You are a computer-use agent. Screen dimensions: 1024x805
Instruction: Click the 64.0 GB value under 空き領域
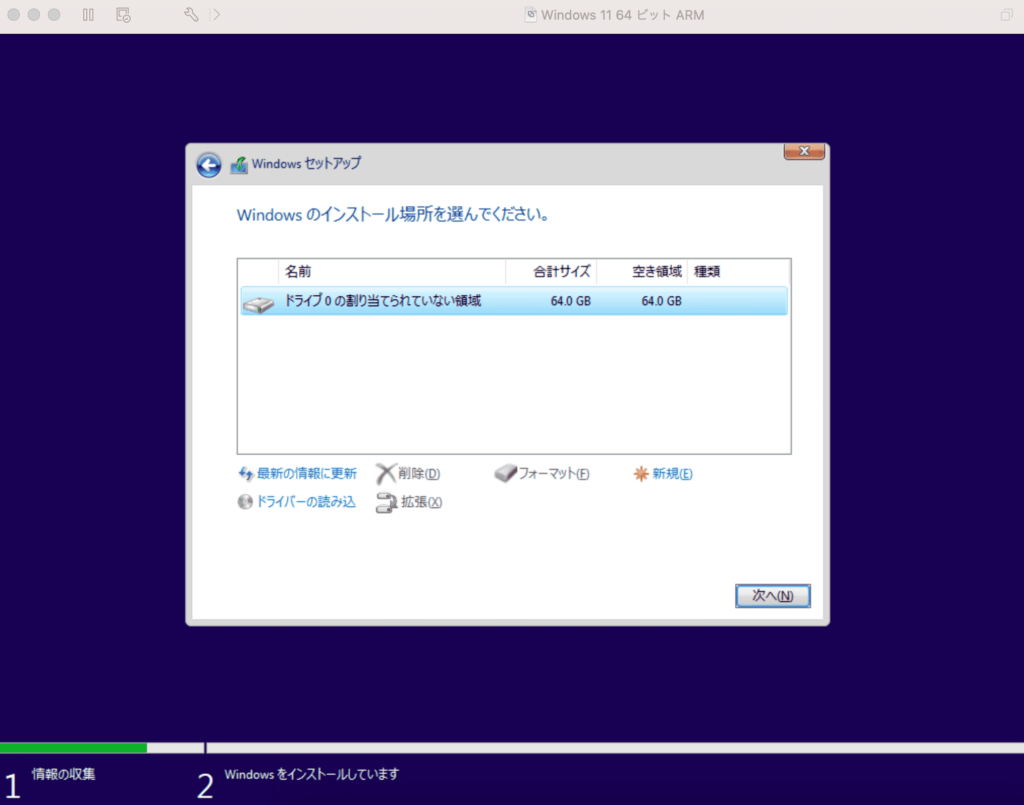pos(661,301)
